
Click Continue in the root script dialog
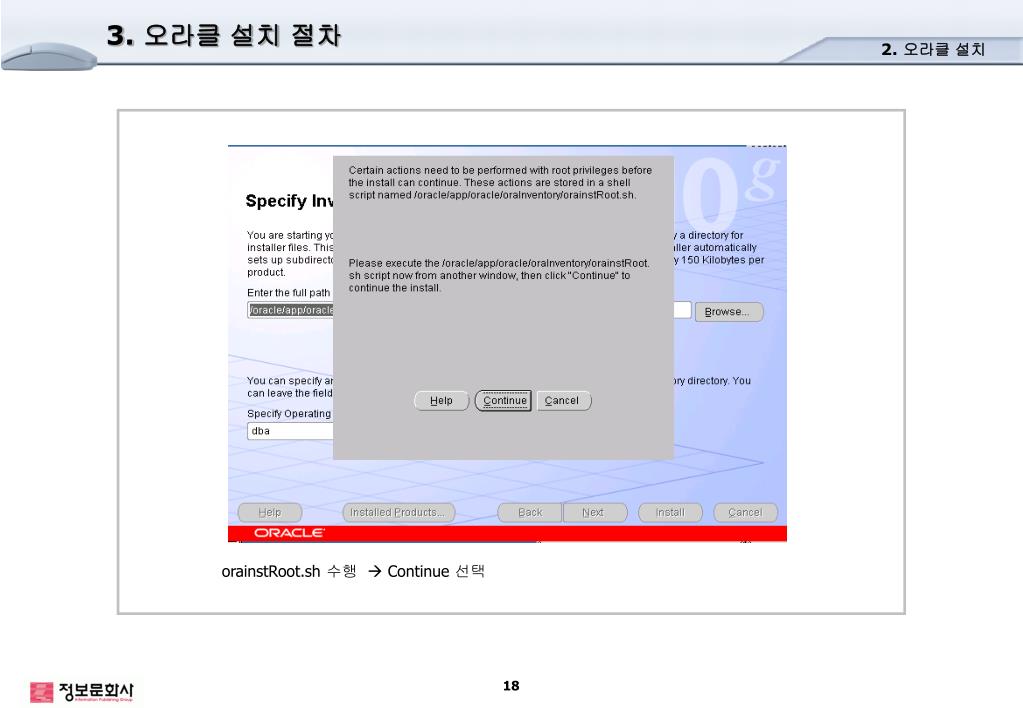[503, 401]
